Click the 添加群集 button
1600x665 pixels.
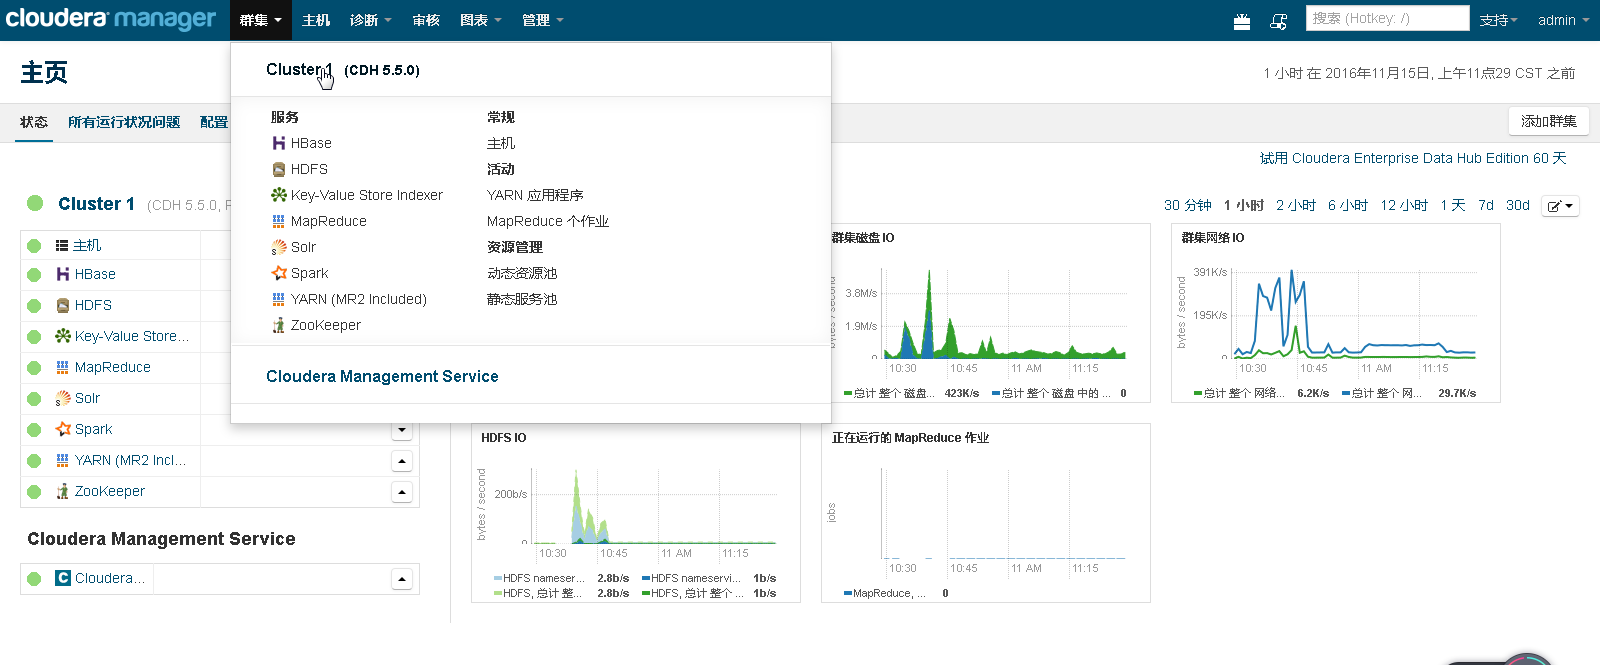point(1548,121)
